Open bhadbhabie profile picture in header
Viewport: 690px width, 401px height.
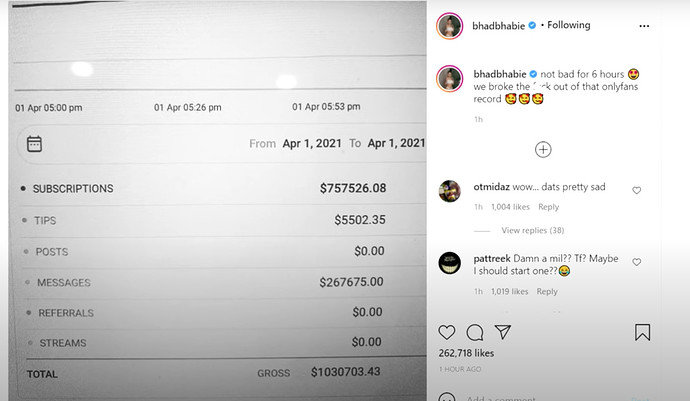(450, 26)
